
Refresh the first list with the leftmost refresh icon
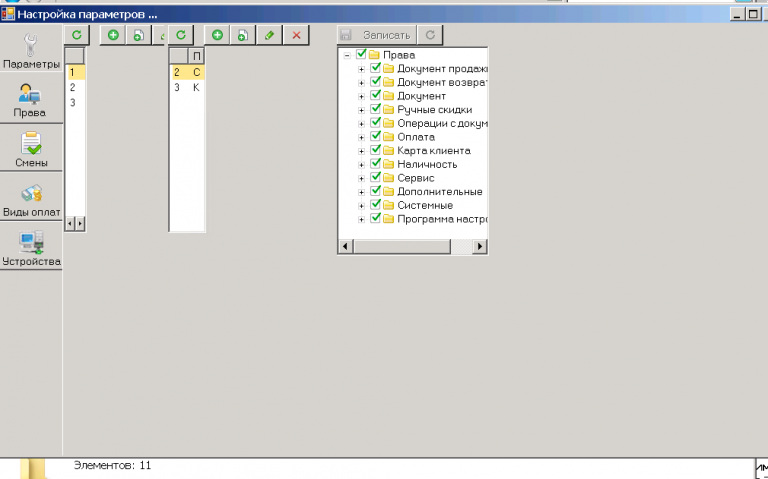[x=77, y=35]
